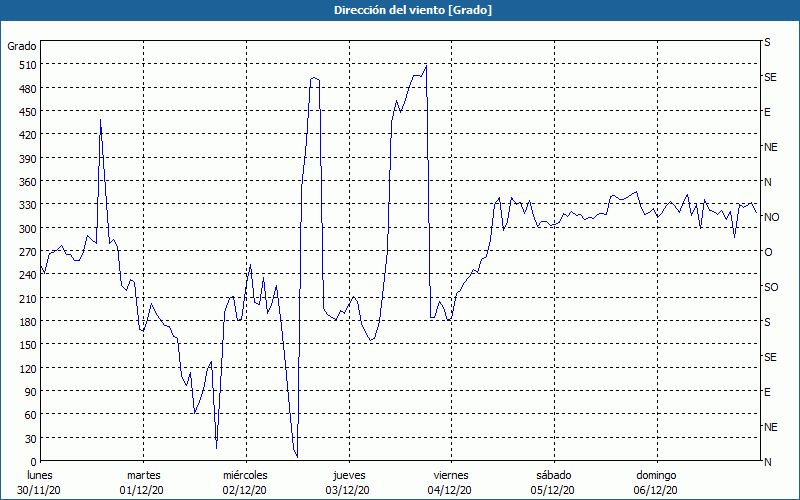800x500 pixels.
Task: Select the 30 value on the degree axis
Action: point(30,439)
